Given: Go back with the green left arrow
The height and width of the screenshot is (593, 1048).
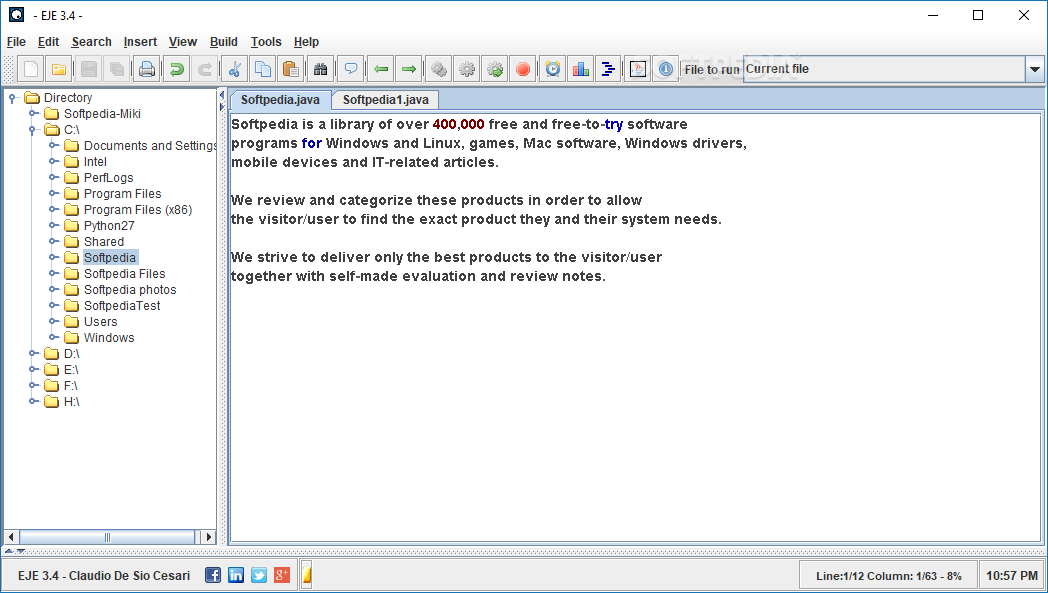Looking at the screenshot, I should click(x=380, y=69).
